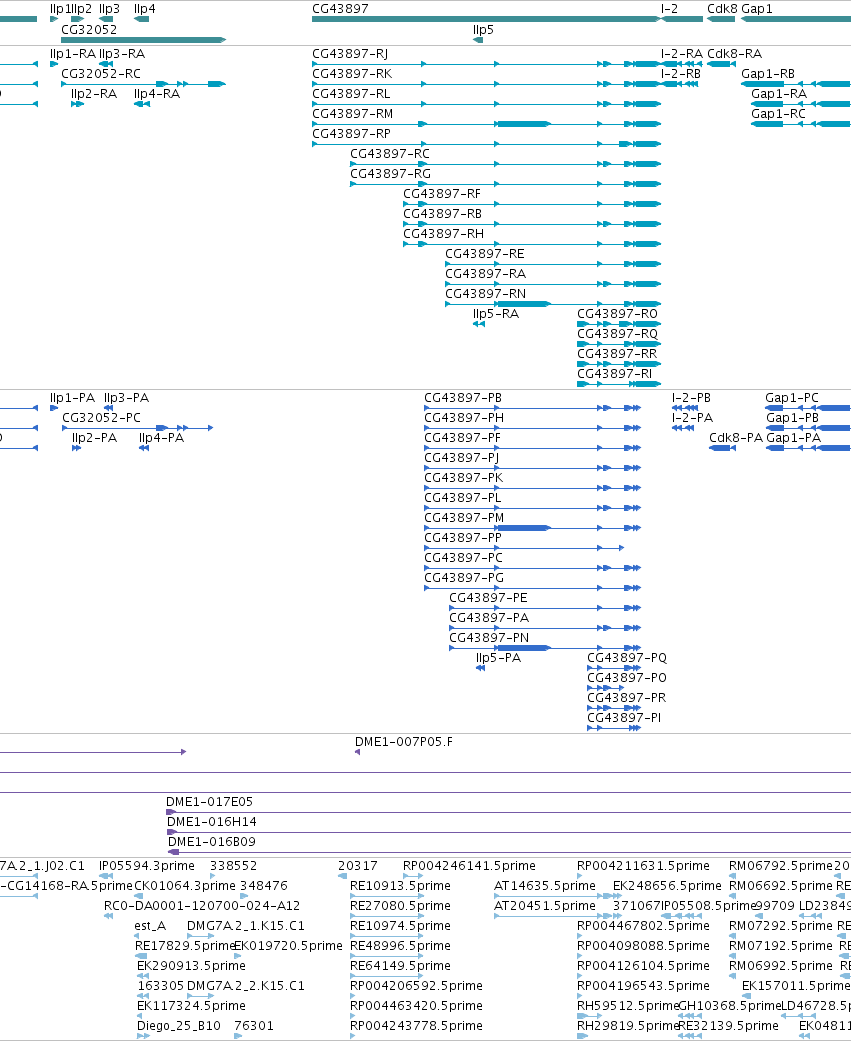Select the Gap1-PC protein label
Screen dimensions: 851x1041
coord(792,398)
